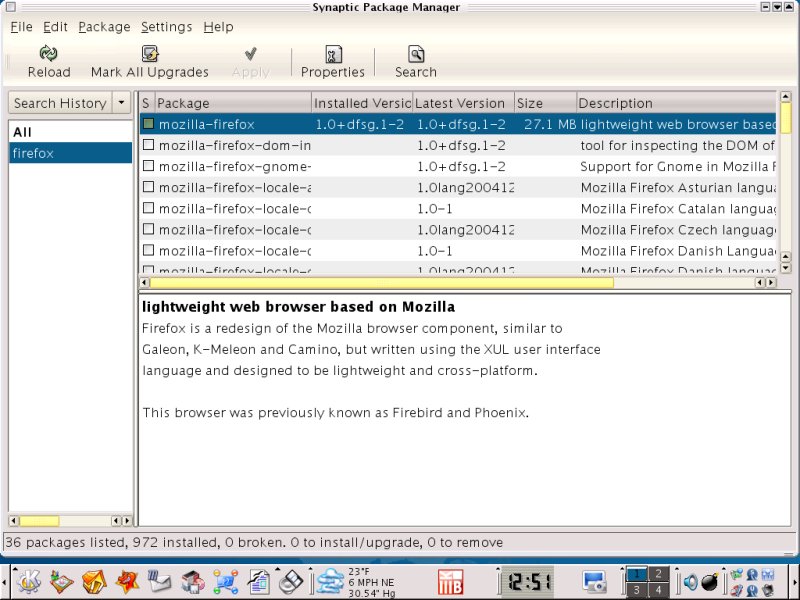
Task: Sort packages by the Size column header
Action: click(x=545, y=103)
